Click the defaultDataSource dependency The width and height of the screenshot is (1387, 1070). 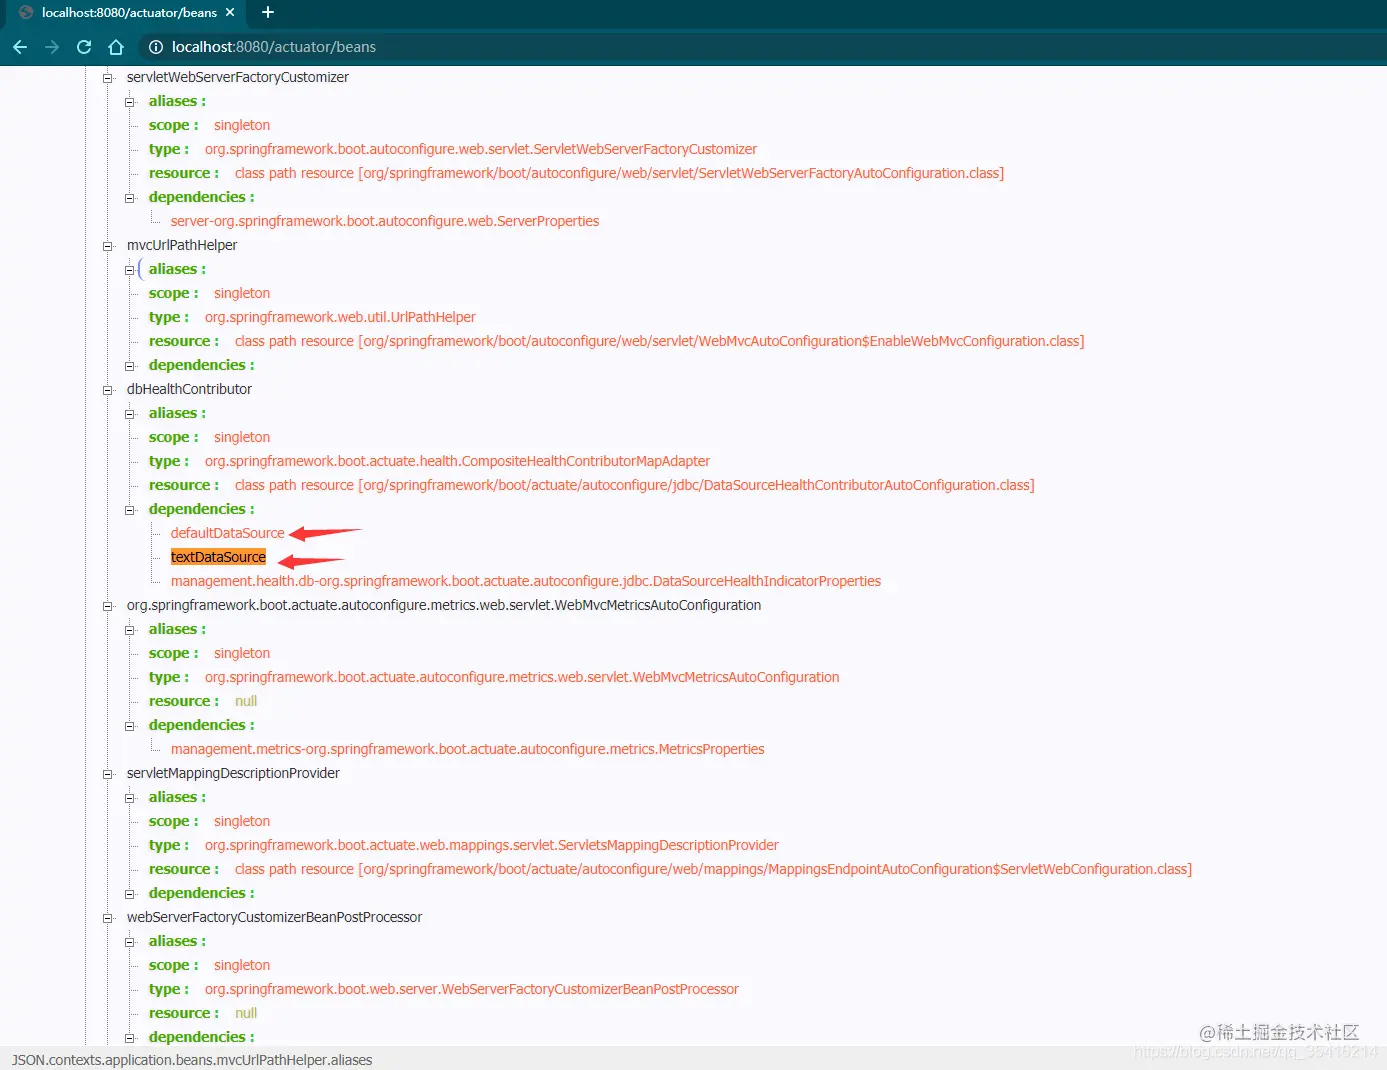pos(227,533)
